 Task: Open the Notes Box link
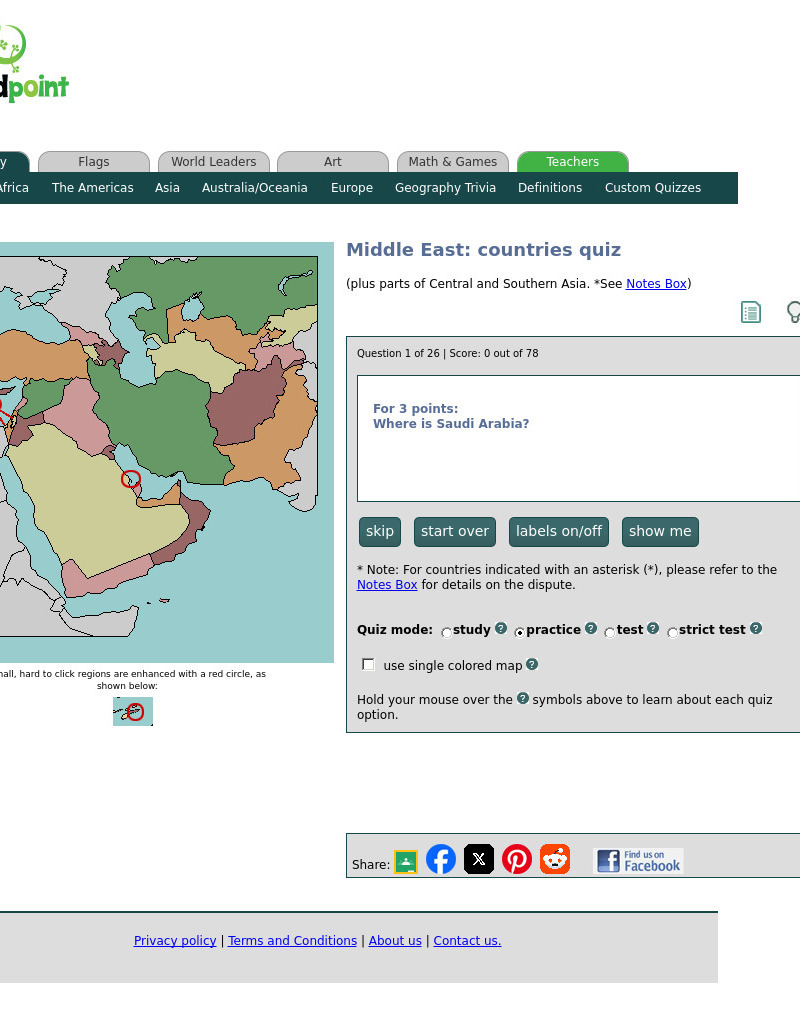click(x=655, y=283)
